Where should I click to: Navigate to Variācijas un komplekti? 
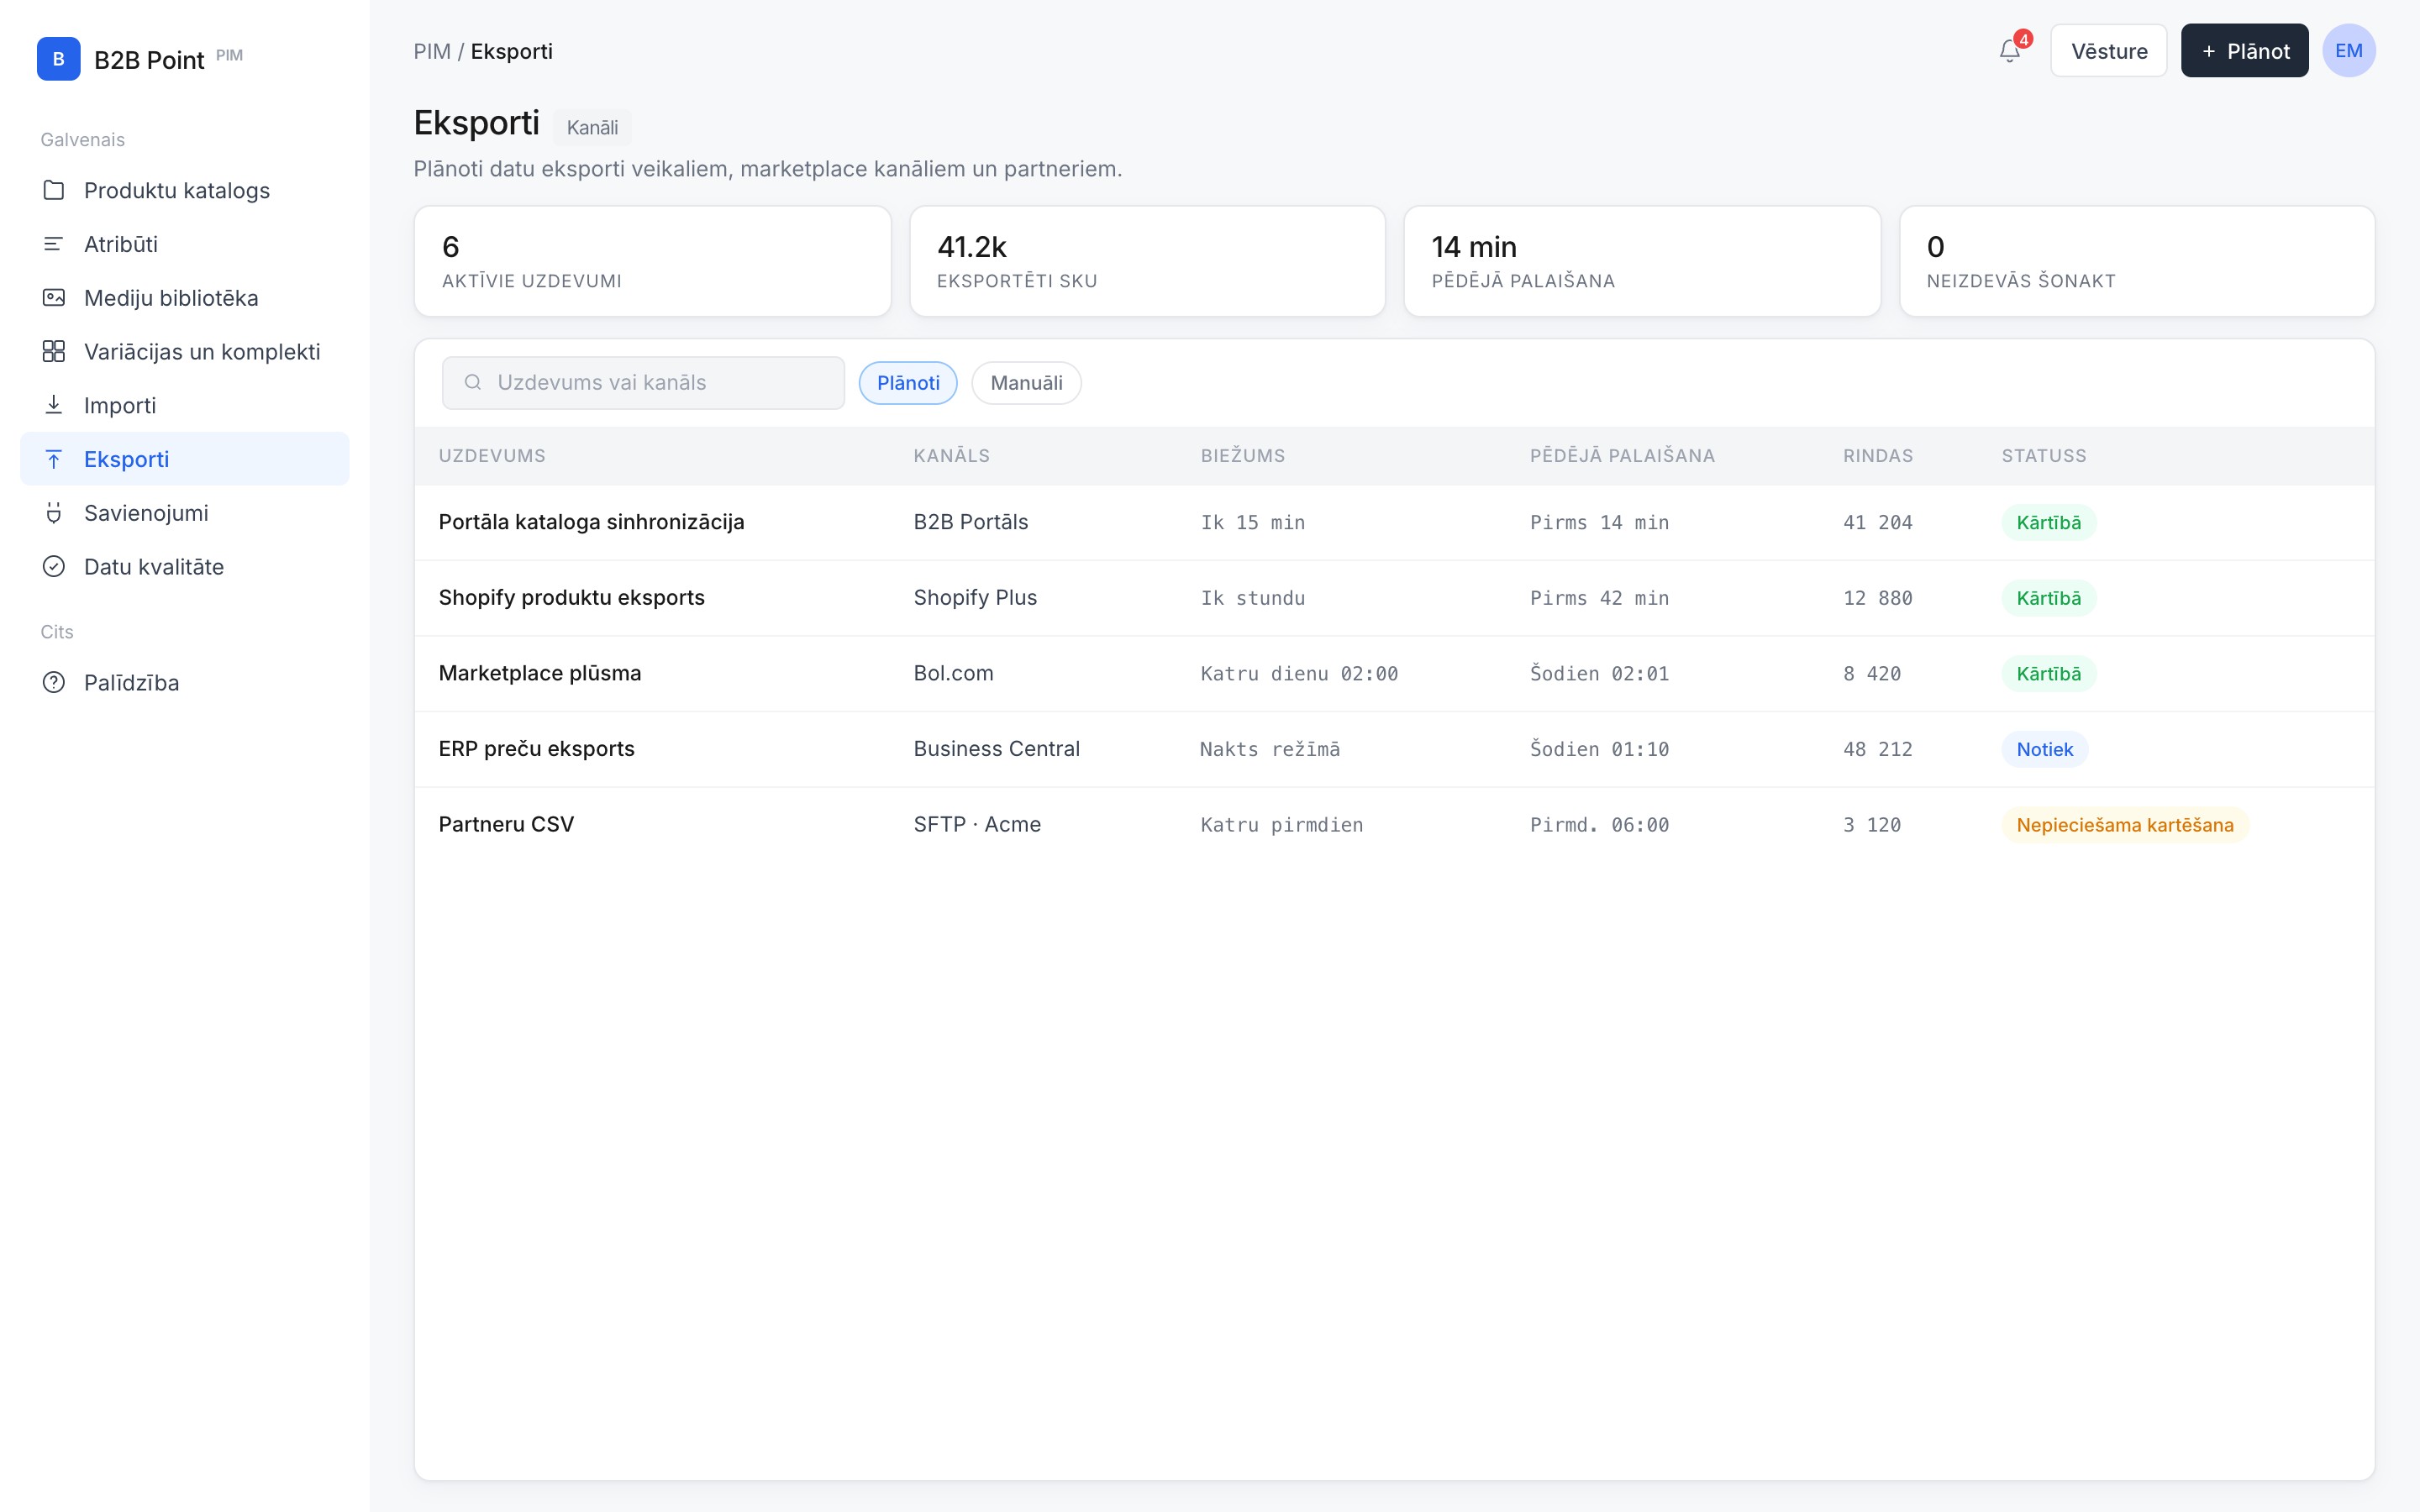185,352
